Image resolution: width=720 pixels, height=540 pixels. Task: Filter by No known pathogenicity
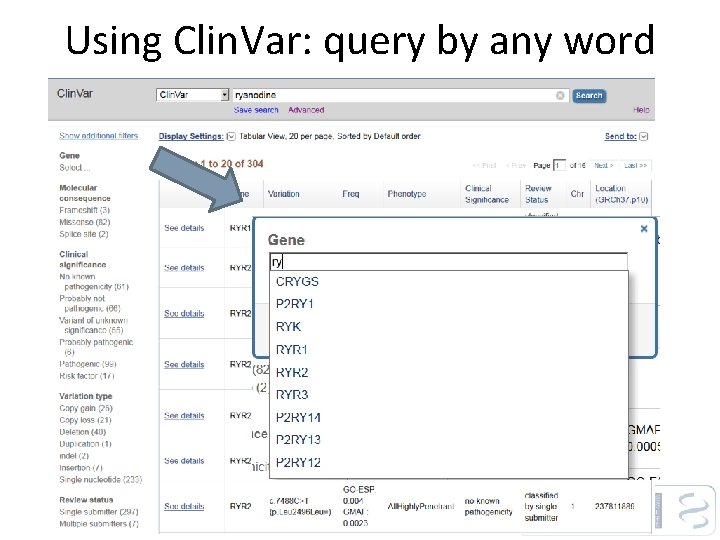(x=94, y=281)
